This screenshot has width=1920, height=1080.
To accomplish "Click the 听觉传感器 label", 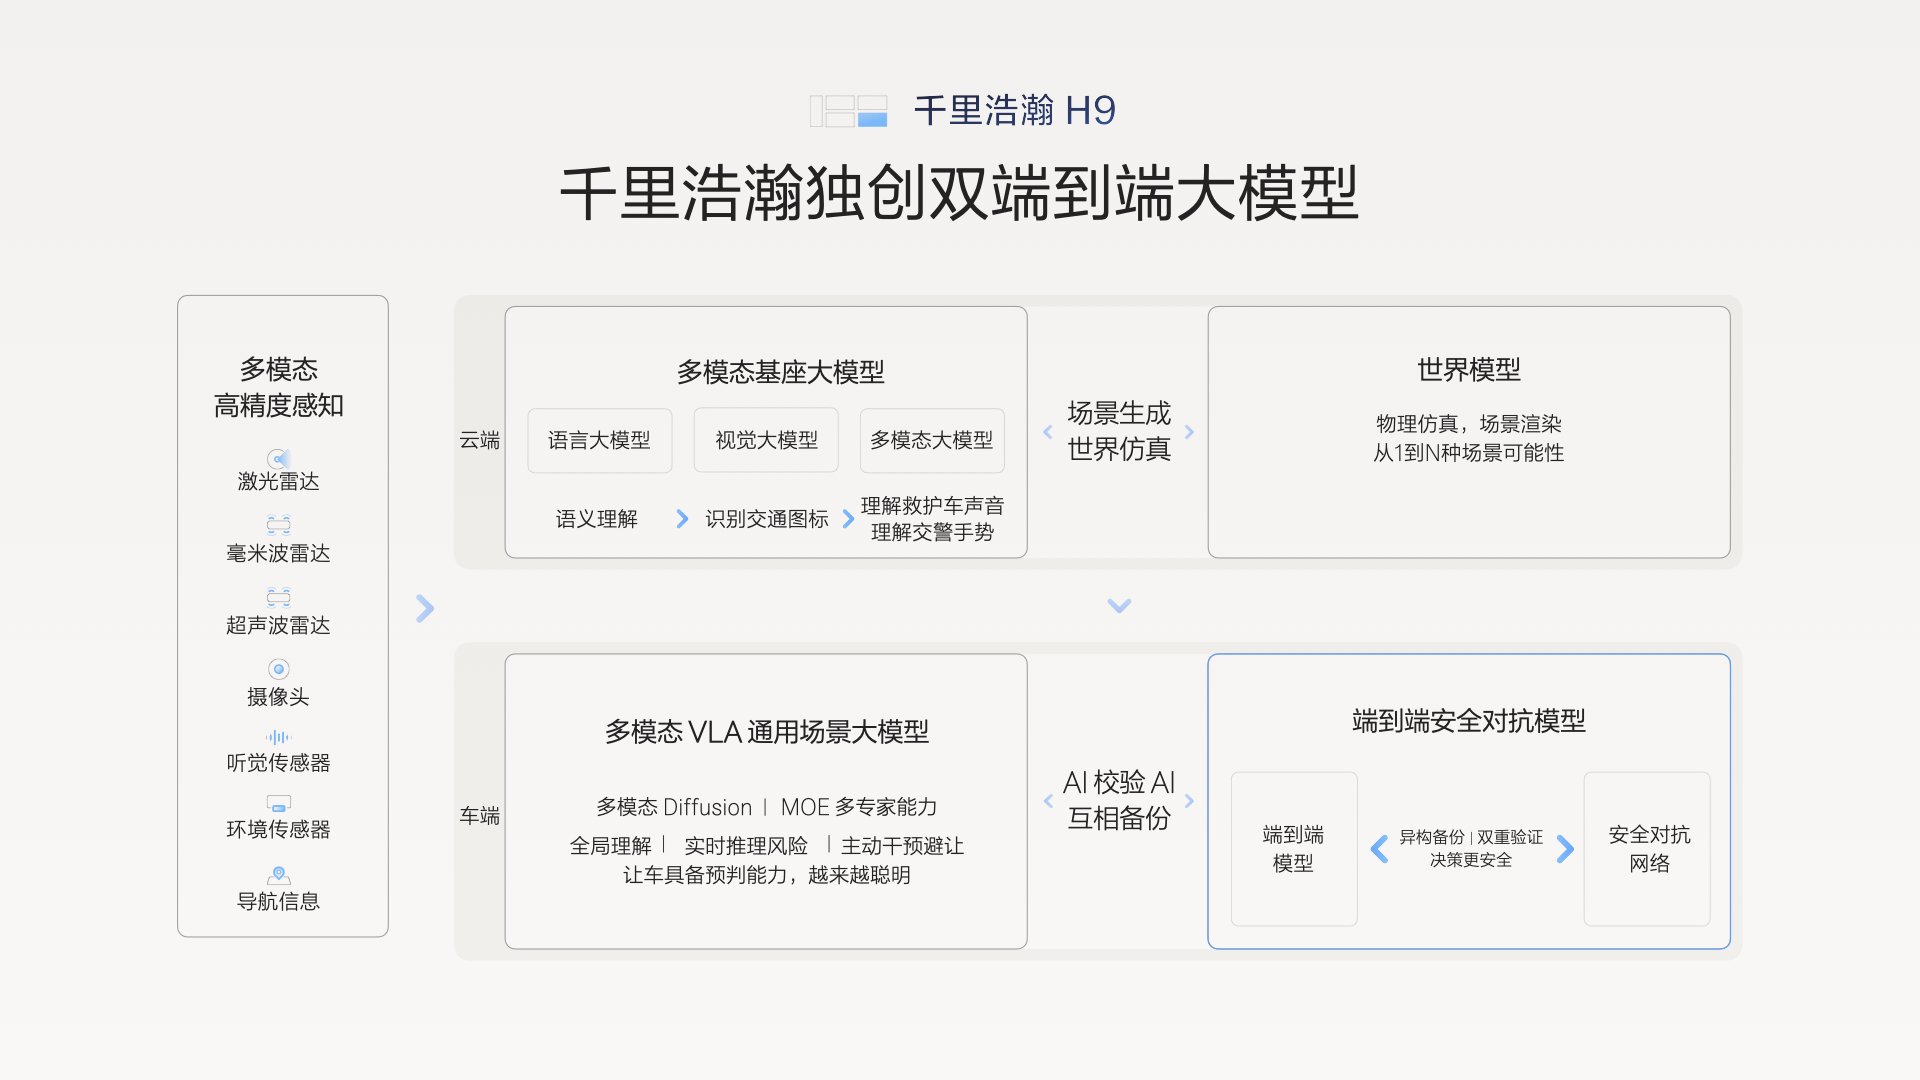I will coord(278,763).
